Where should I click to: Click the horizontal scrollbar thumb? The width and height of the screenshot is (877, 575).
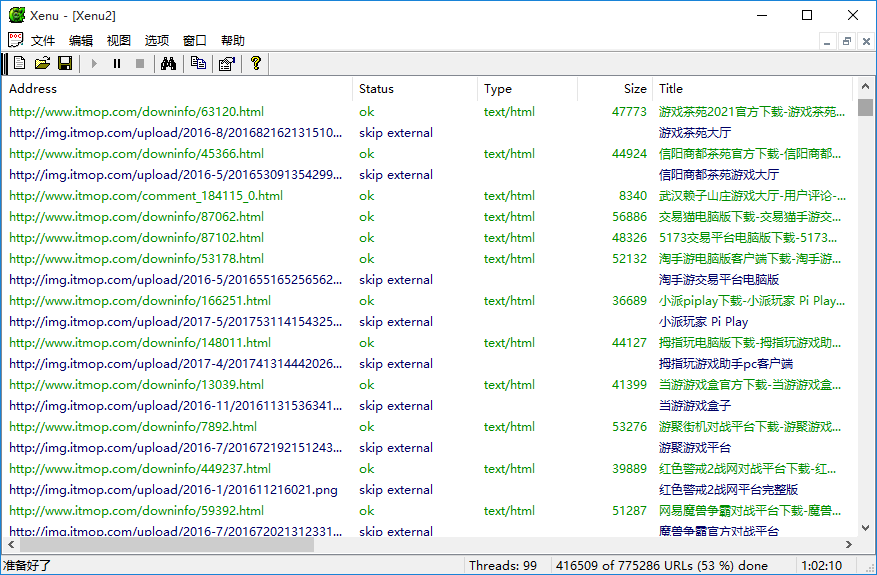coord(167,544)
